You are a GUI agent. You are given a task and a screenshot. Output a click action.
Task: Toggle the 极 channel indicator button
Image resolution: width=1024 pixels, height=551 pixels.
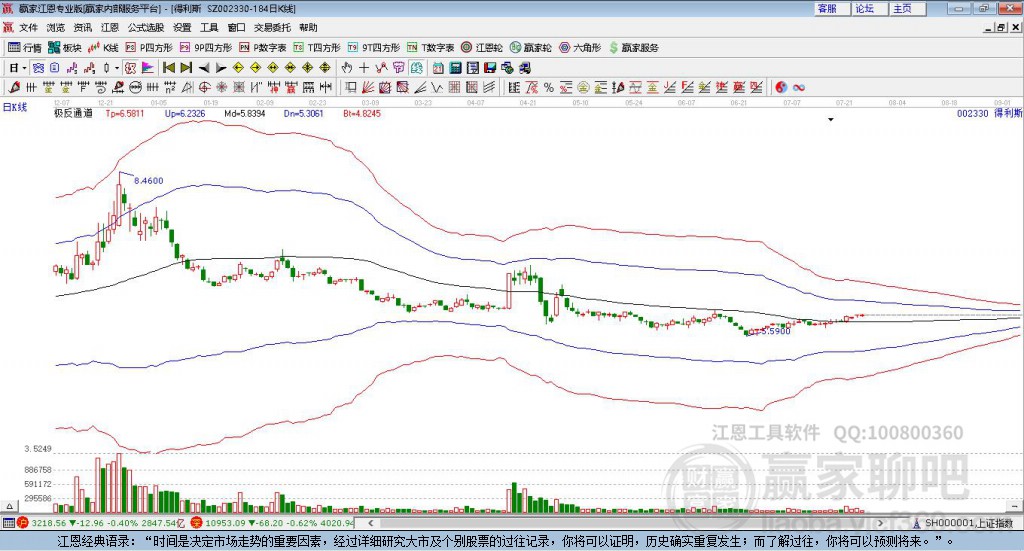[x=131, y=68]
